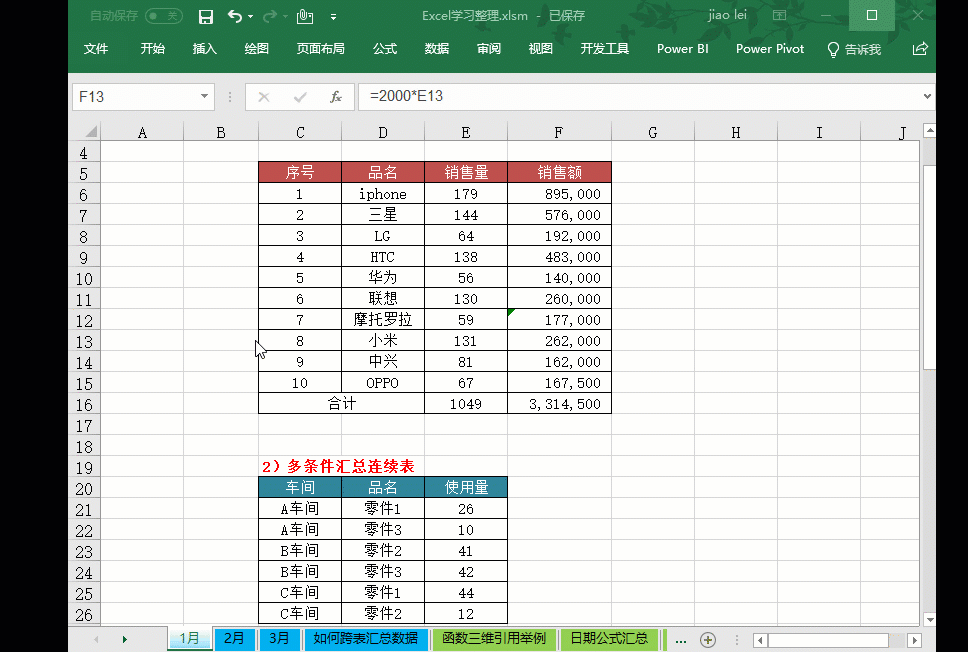Click the Cancel (×) icon in formula bar
Image resolution: width=968 pixels, height=652 pixels.
(263, 97)
